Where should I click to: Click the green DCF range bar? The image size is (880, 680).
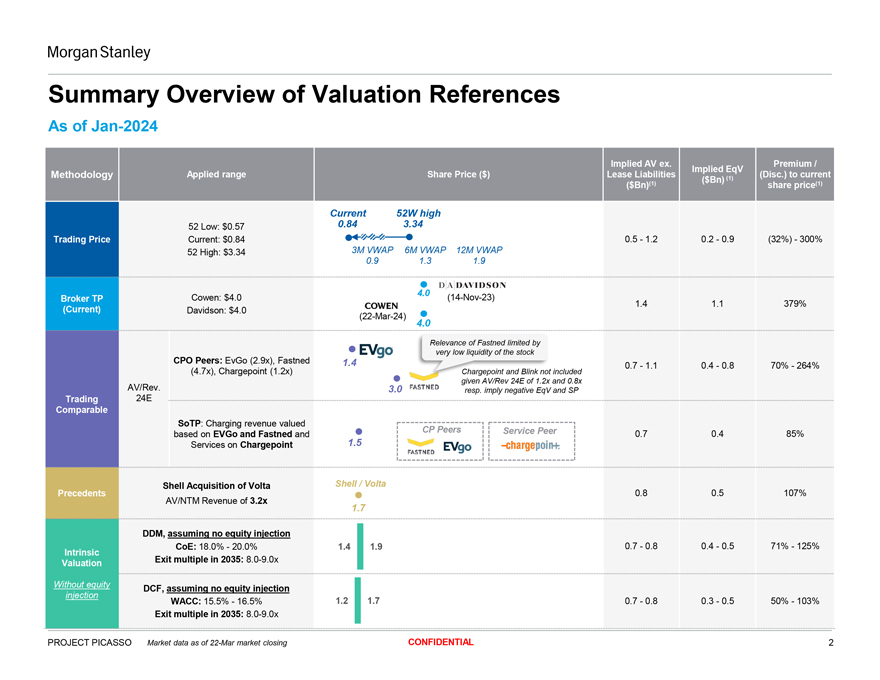click(359, 601)
